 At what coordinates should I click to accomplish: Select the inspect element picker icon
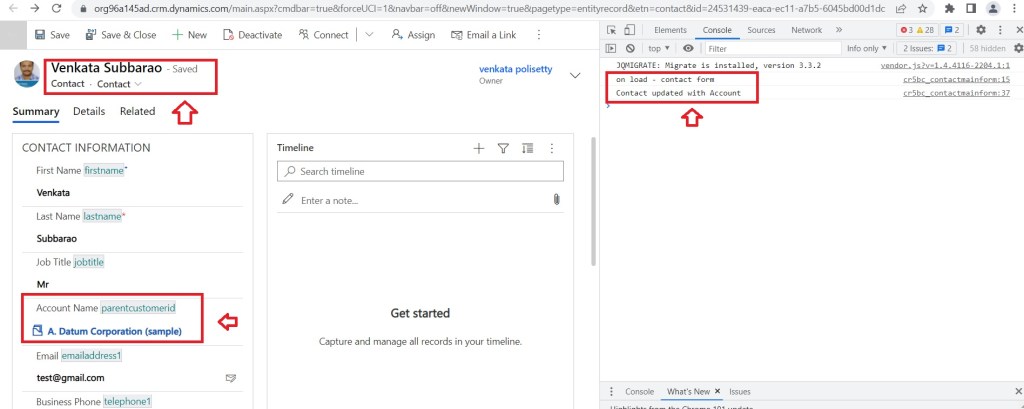(611, 30)
